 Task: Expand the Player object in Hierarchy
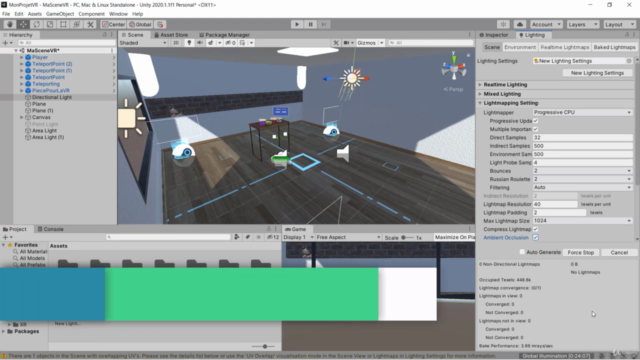(x=22, y=58)
